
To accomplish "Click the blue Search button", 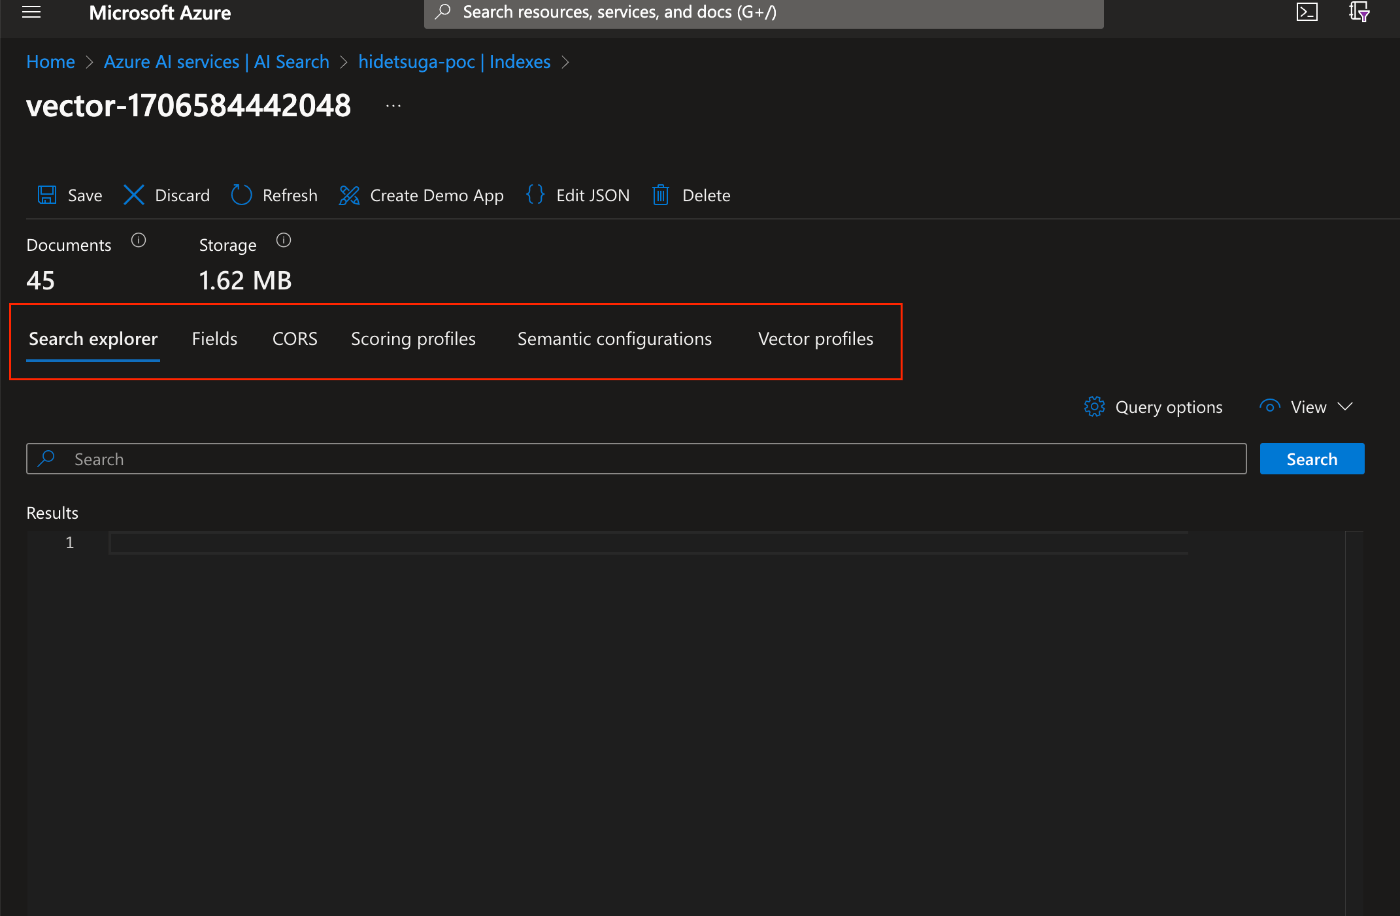I will point(1312,459).
